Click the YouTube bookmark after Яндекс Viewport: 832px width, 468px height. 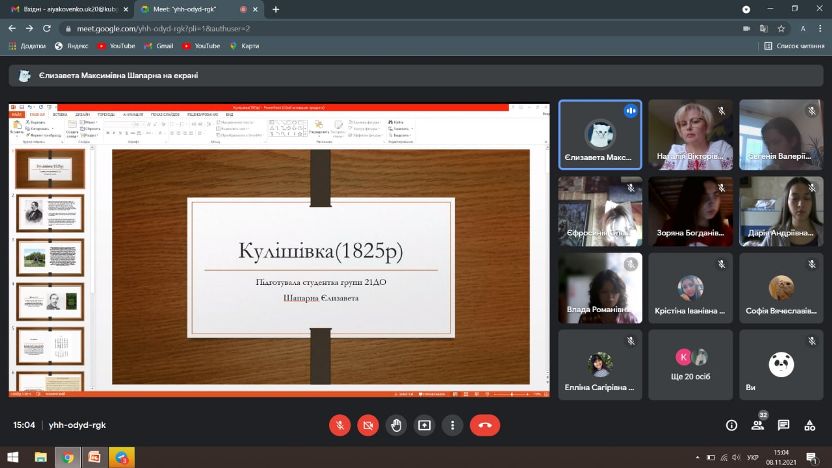pyautogui.click(x=116, y=46)
